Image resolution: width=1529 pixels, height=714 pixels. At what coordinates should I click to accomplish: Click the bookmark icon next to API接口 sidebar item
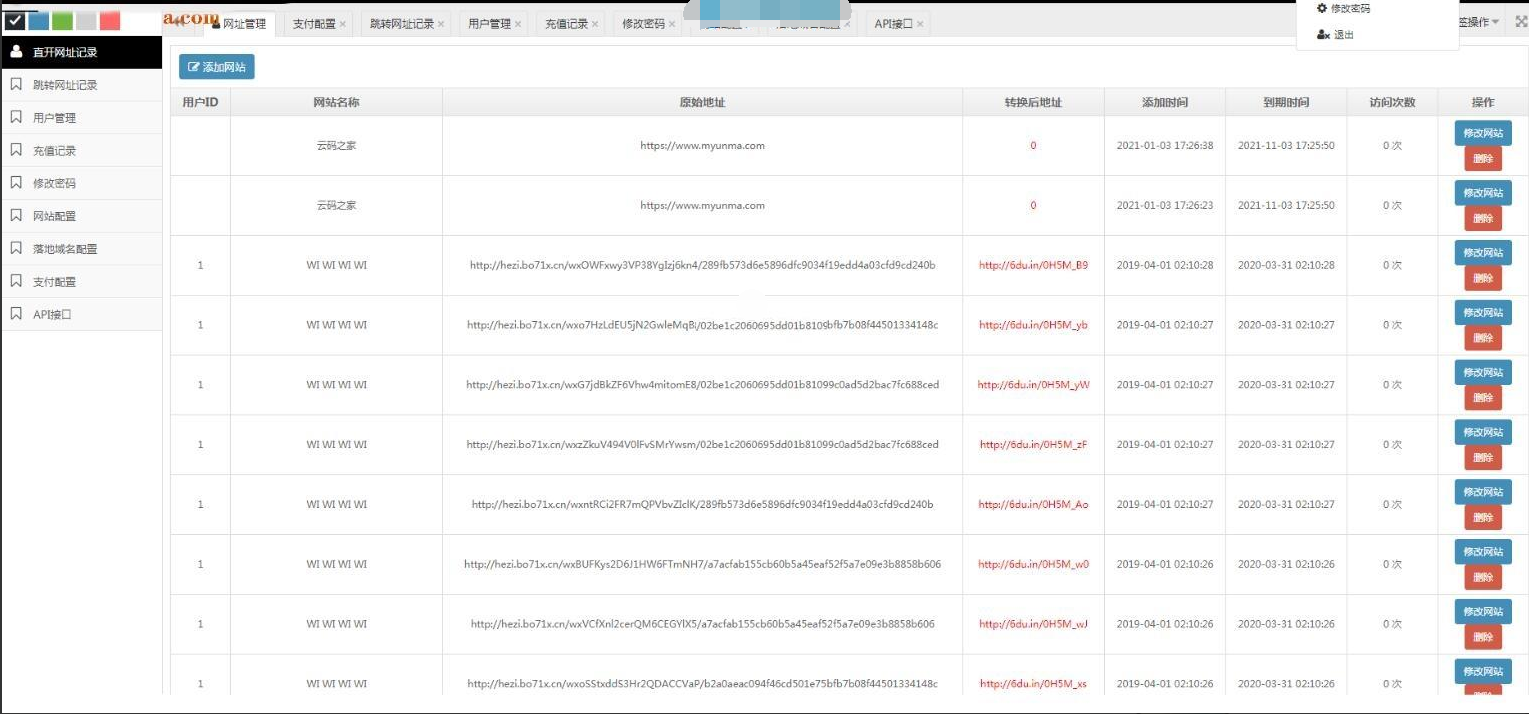14,313
